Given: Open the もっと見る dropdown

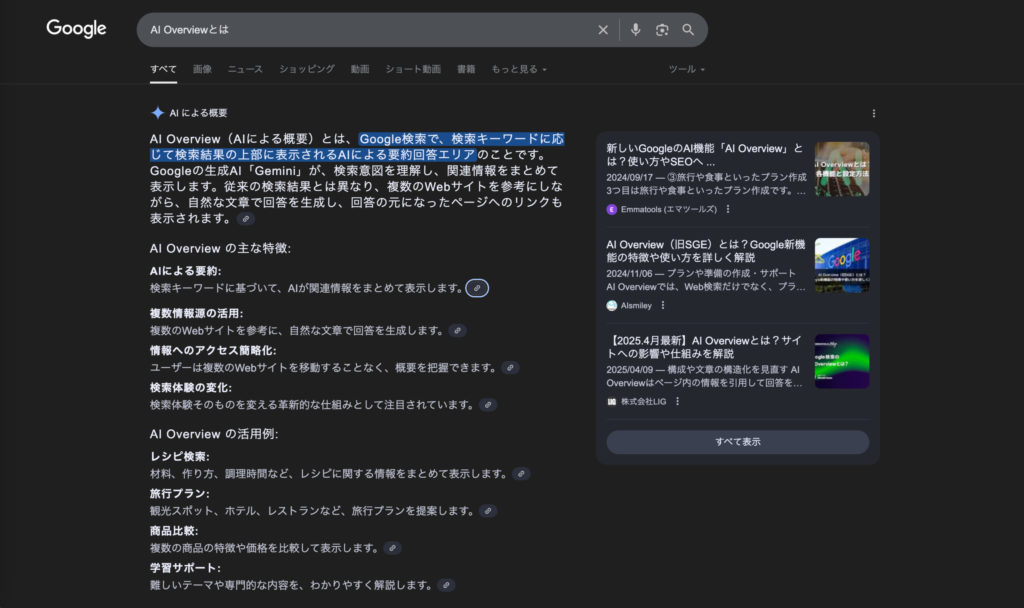Looking at the screenshot, I should [x=517, y=69].
